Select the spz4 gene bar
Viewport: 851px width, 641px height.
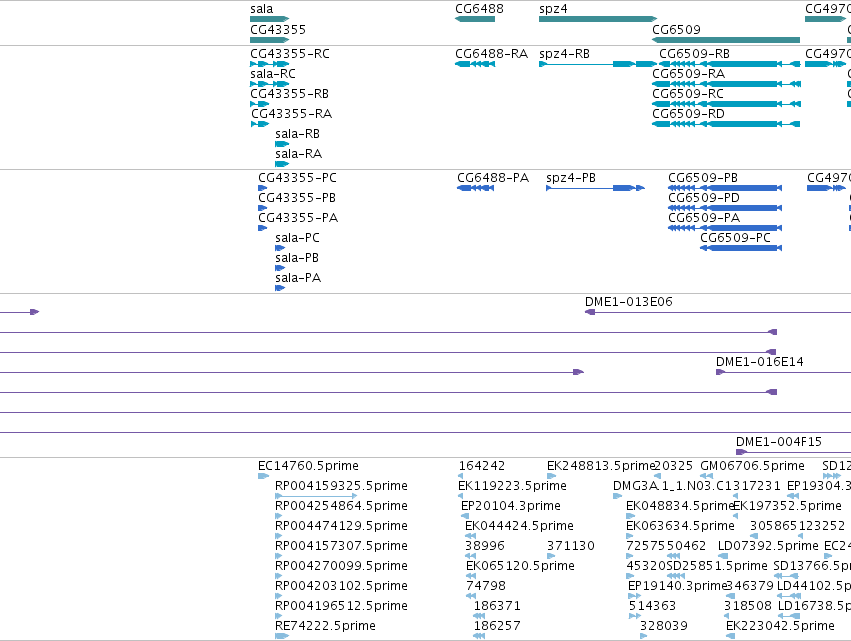click(598, 19)
